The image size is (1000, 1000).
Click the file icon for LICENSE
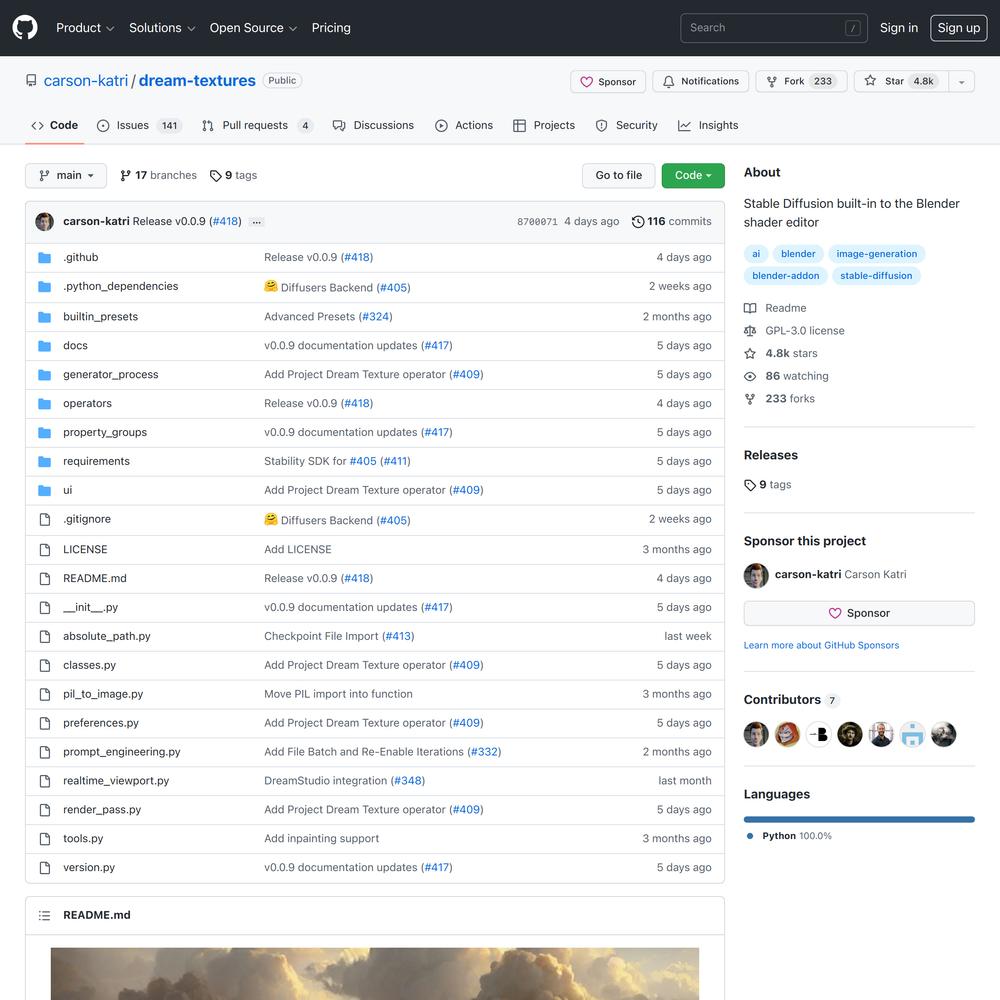pos(45,550)
